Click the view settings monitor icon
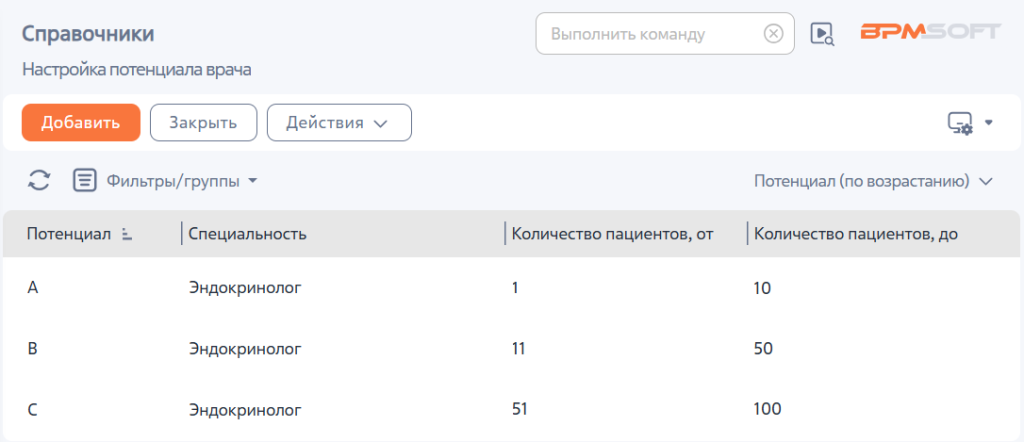 960,123
